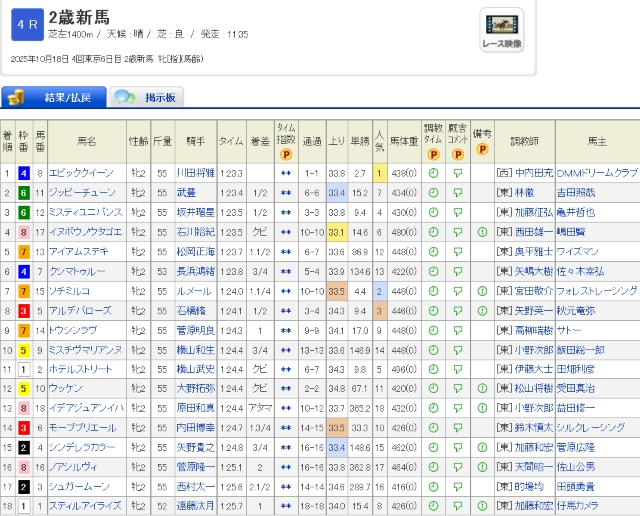Click the 備考 remark icon for イヌボウノウタゴエ
This screenshot has width=640, height=516.
pyautogui.click(x=483, y=232)
